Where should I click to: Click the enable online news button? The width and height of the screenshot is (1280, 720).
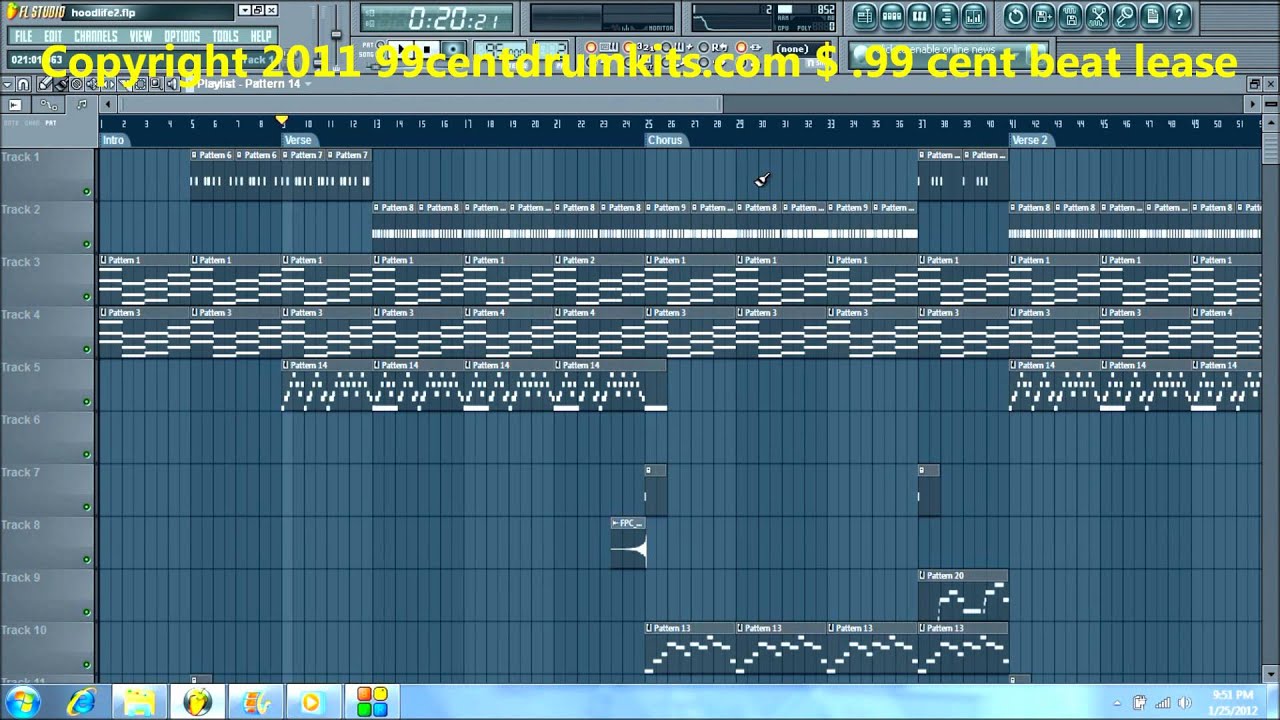pos(948,55)
